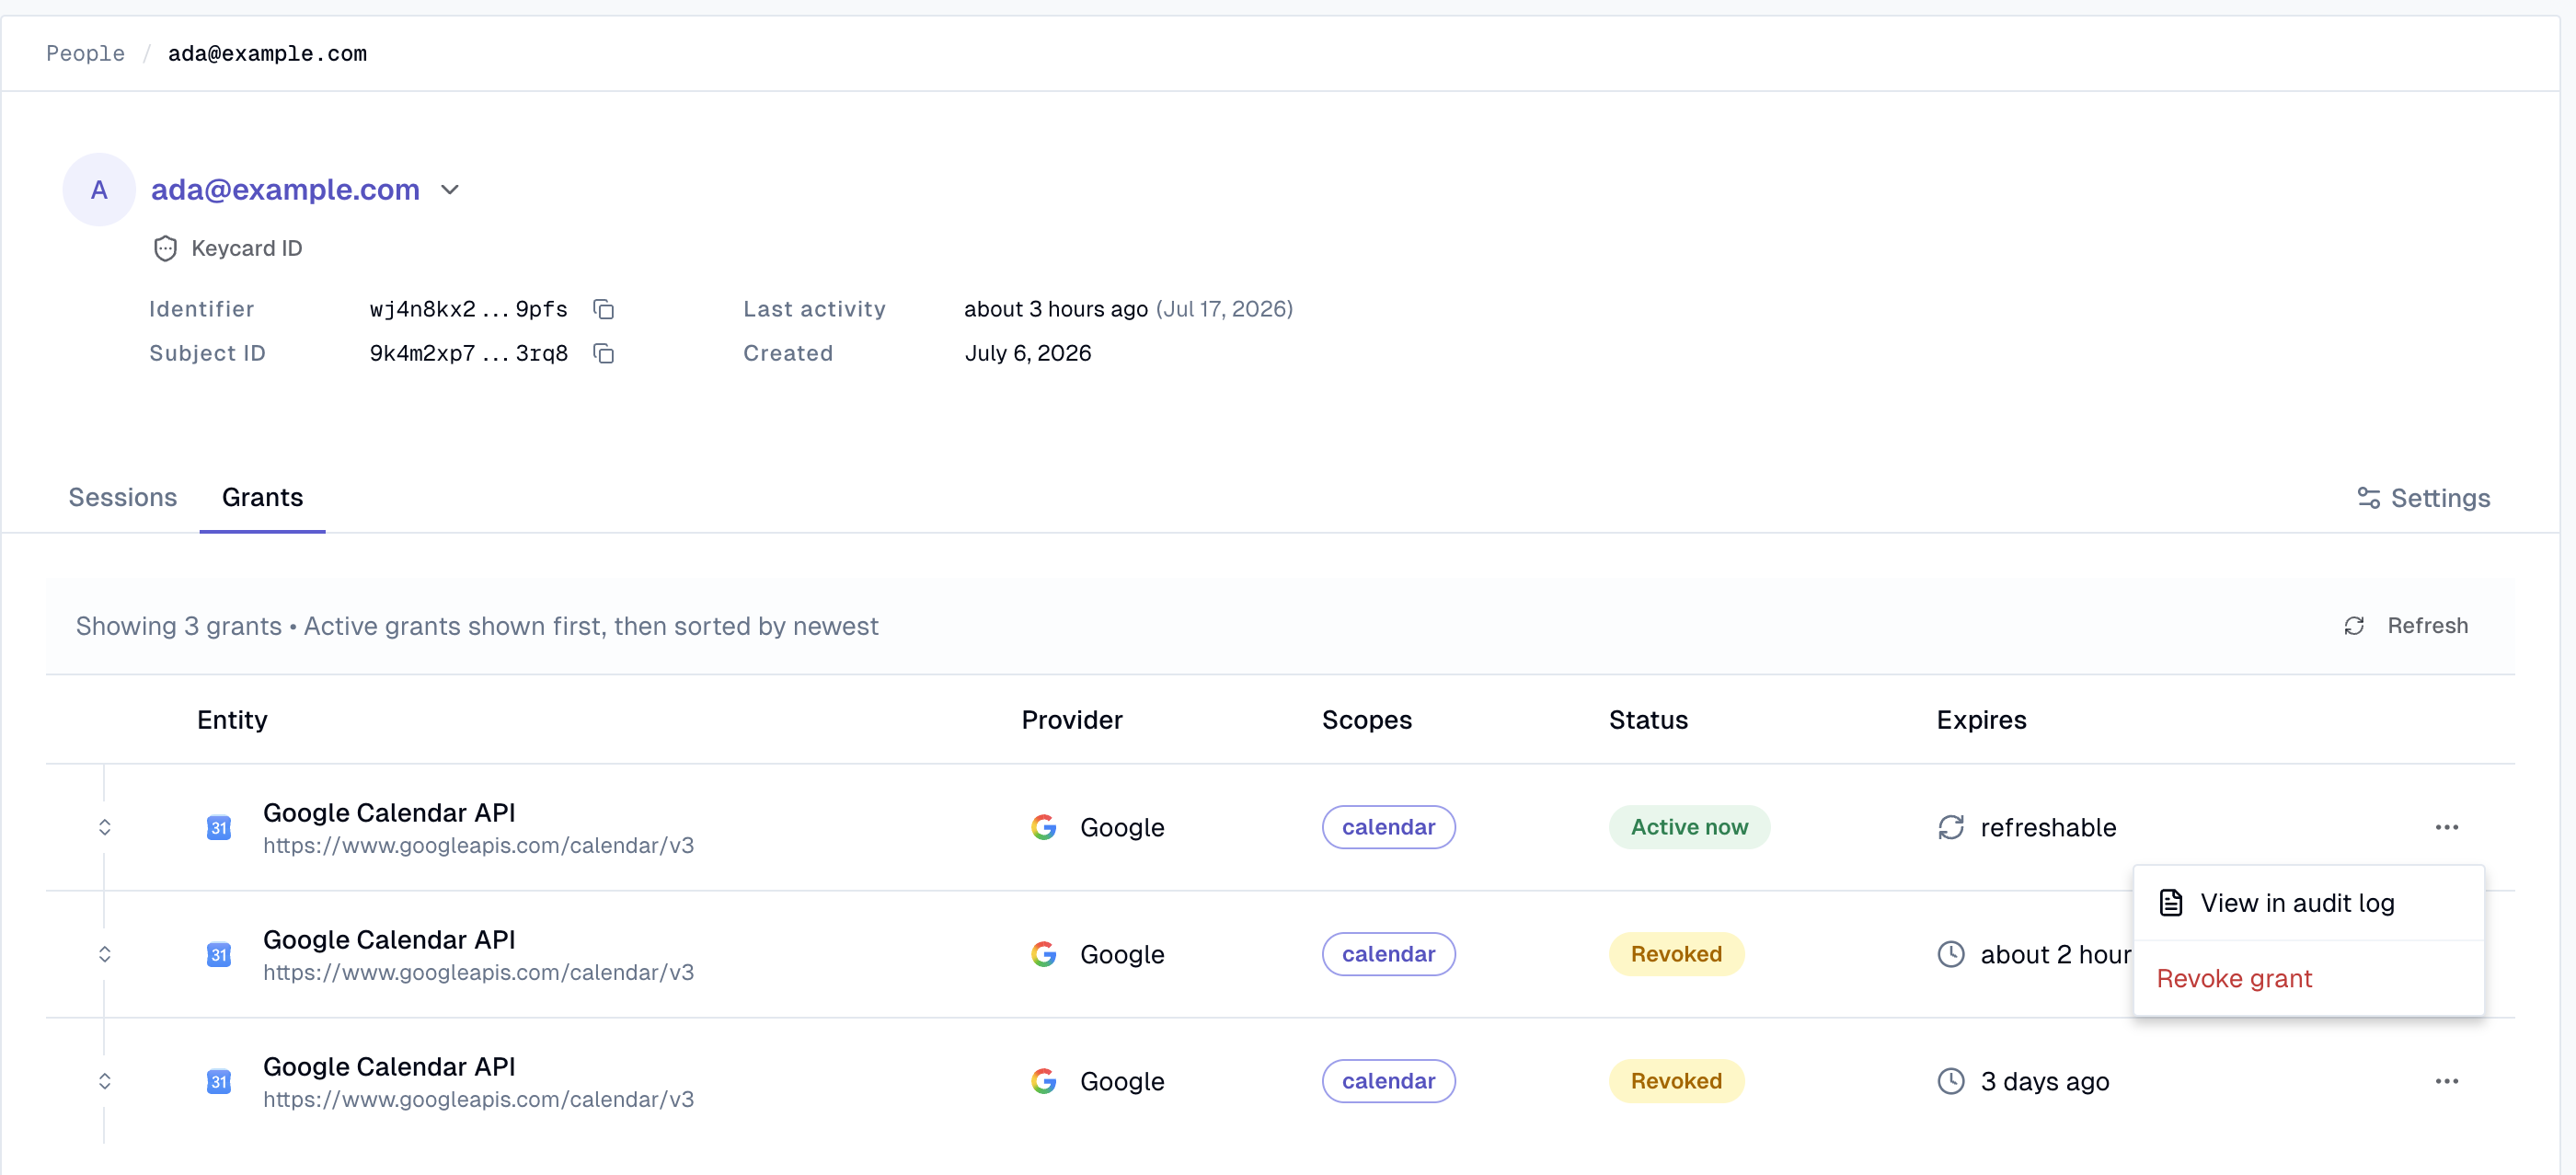This screenshot has height=1175, width=2576.
Task: Click calendar scope chip in 3 days ago row
Action: click(1388, 1081)
